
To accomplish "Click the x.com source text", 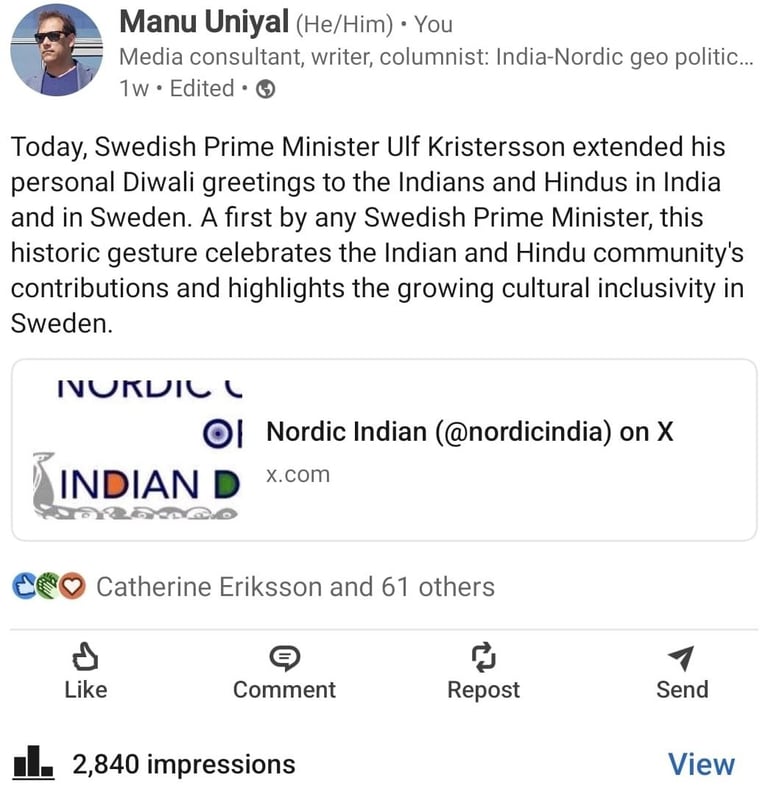I will 297,474.
